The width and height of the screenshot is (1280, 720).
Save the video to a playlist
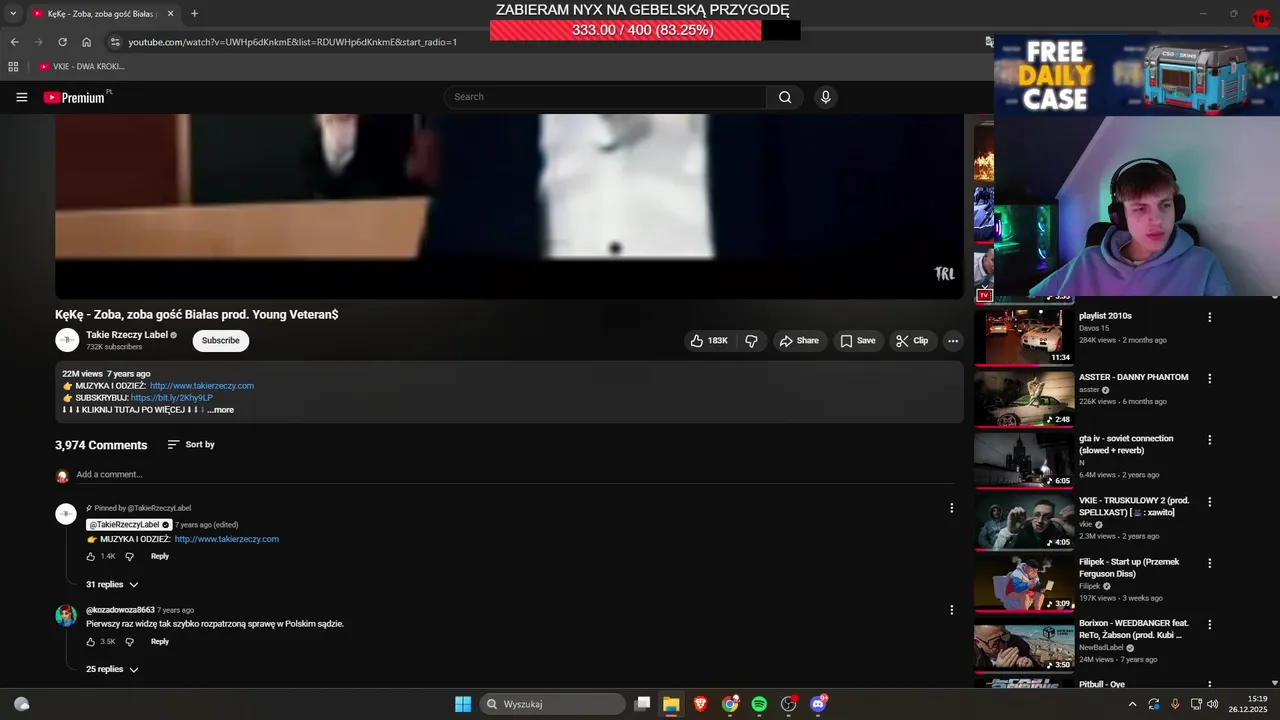(x=858, y=341)
